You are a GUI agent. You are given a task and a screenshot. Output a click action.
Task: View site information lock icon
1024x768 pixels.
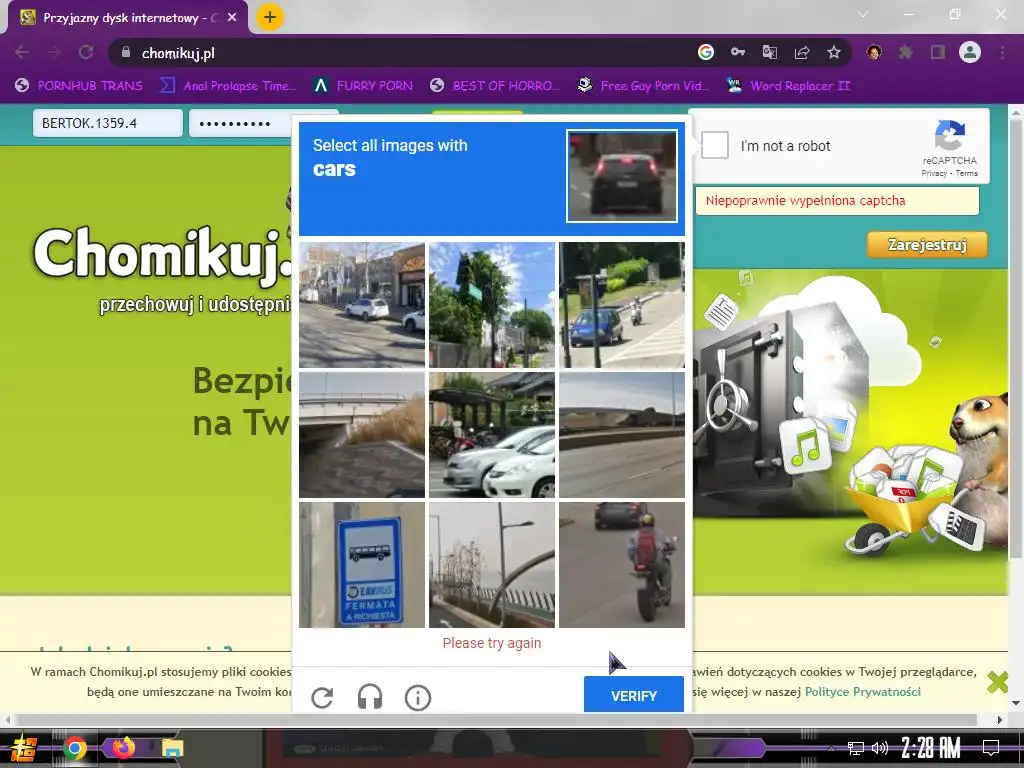[126, 52]
